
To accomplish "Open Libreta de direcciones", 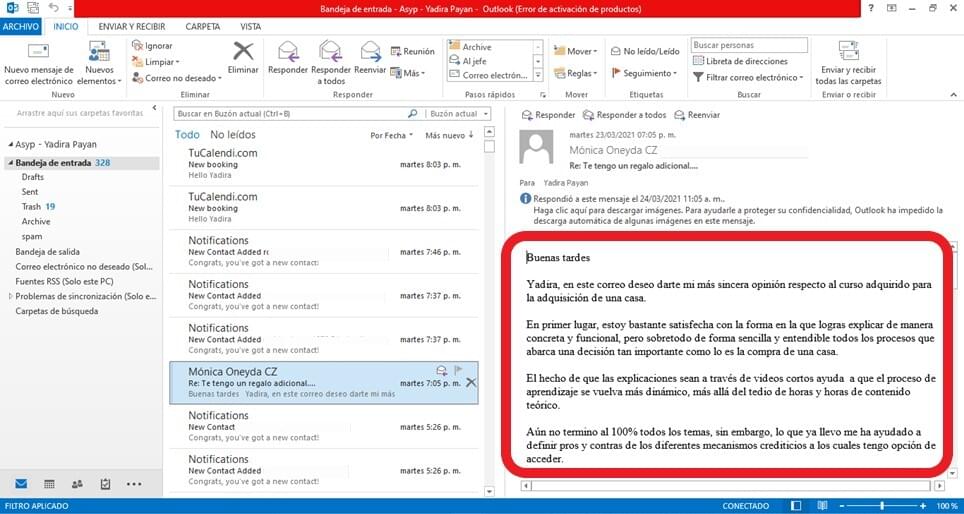I will tap(740, 61).
